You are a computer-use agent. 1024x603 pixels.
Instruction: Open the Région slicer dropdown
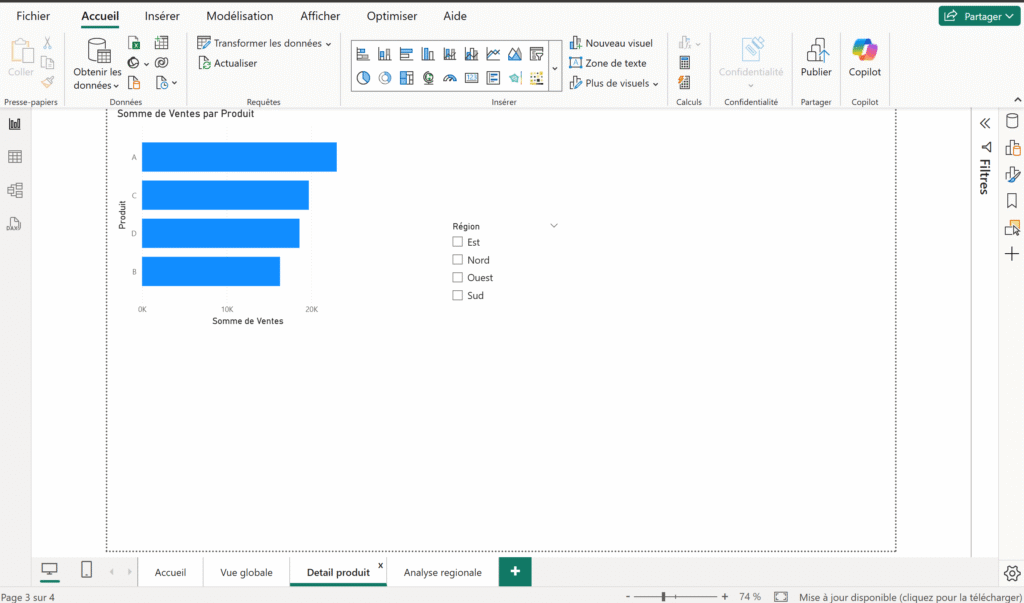tap(554, 225)
